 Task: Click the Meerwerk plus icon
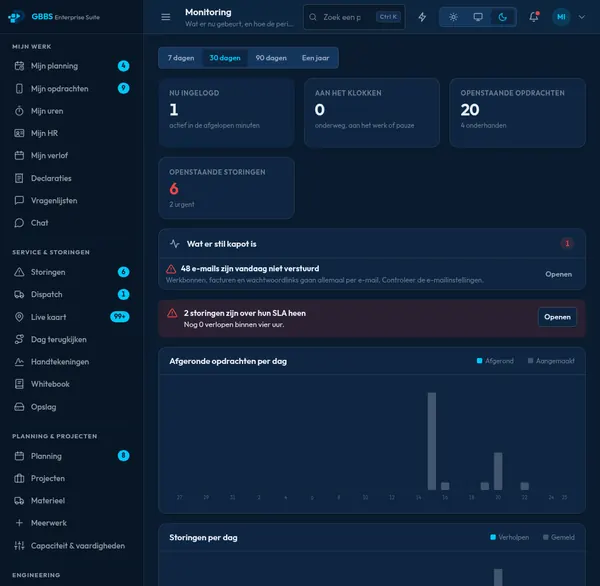[x=19, y=523]
